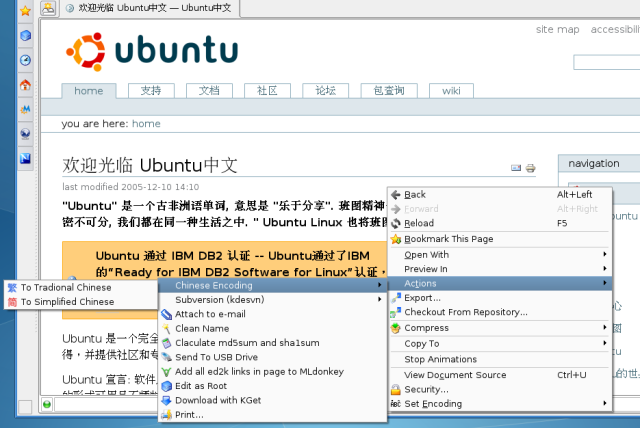
Task: Choose To Tradional Chinese menu entry
Action: 81,288
